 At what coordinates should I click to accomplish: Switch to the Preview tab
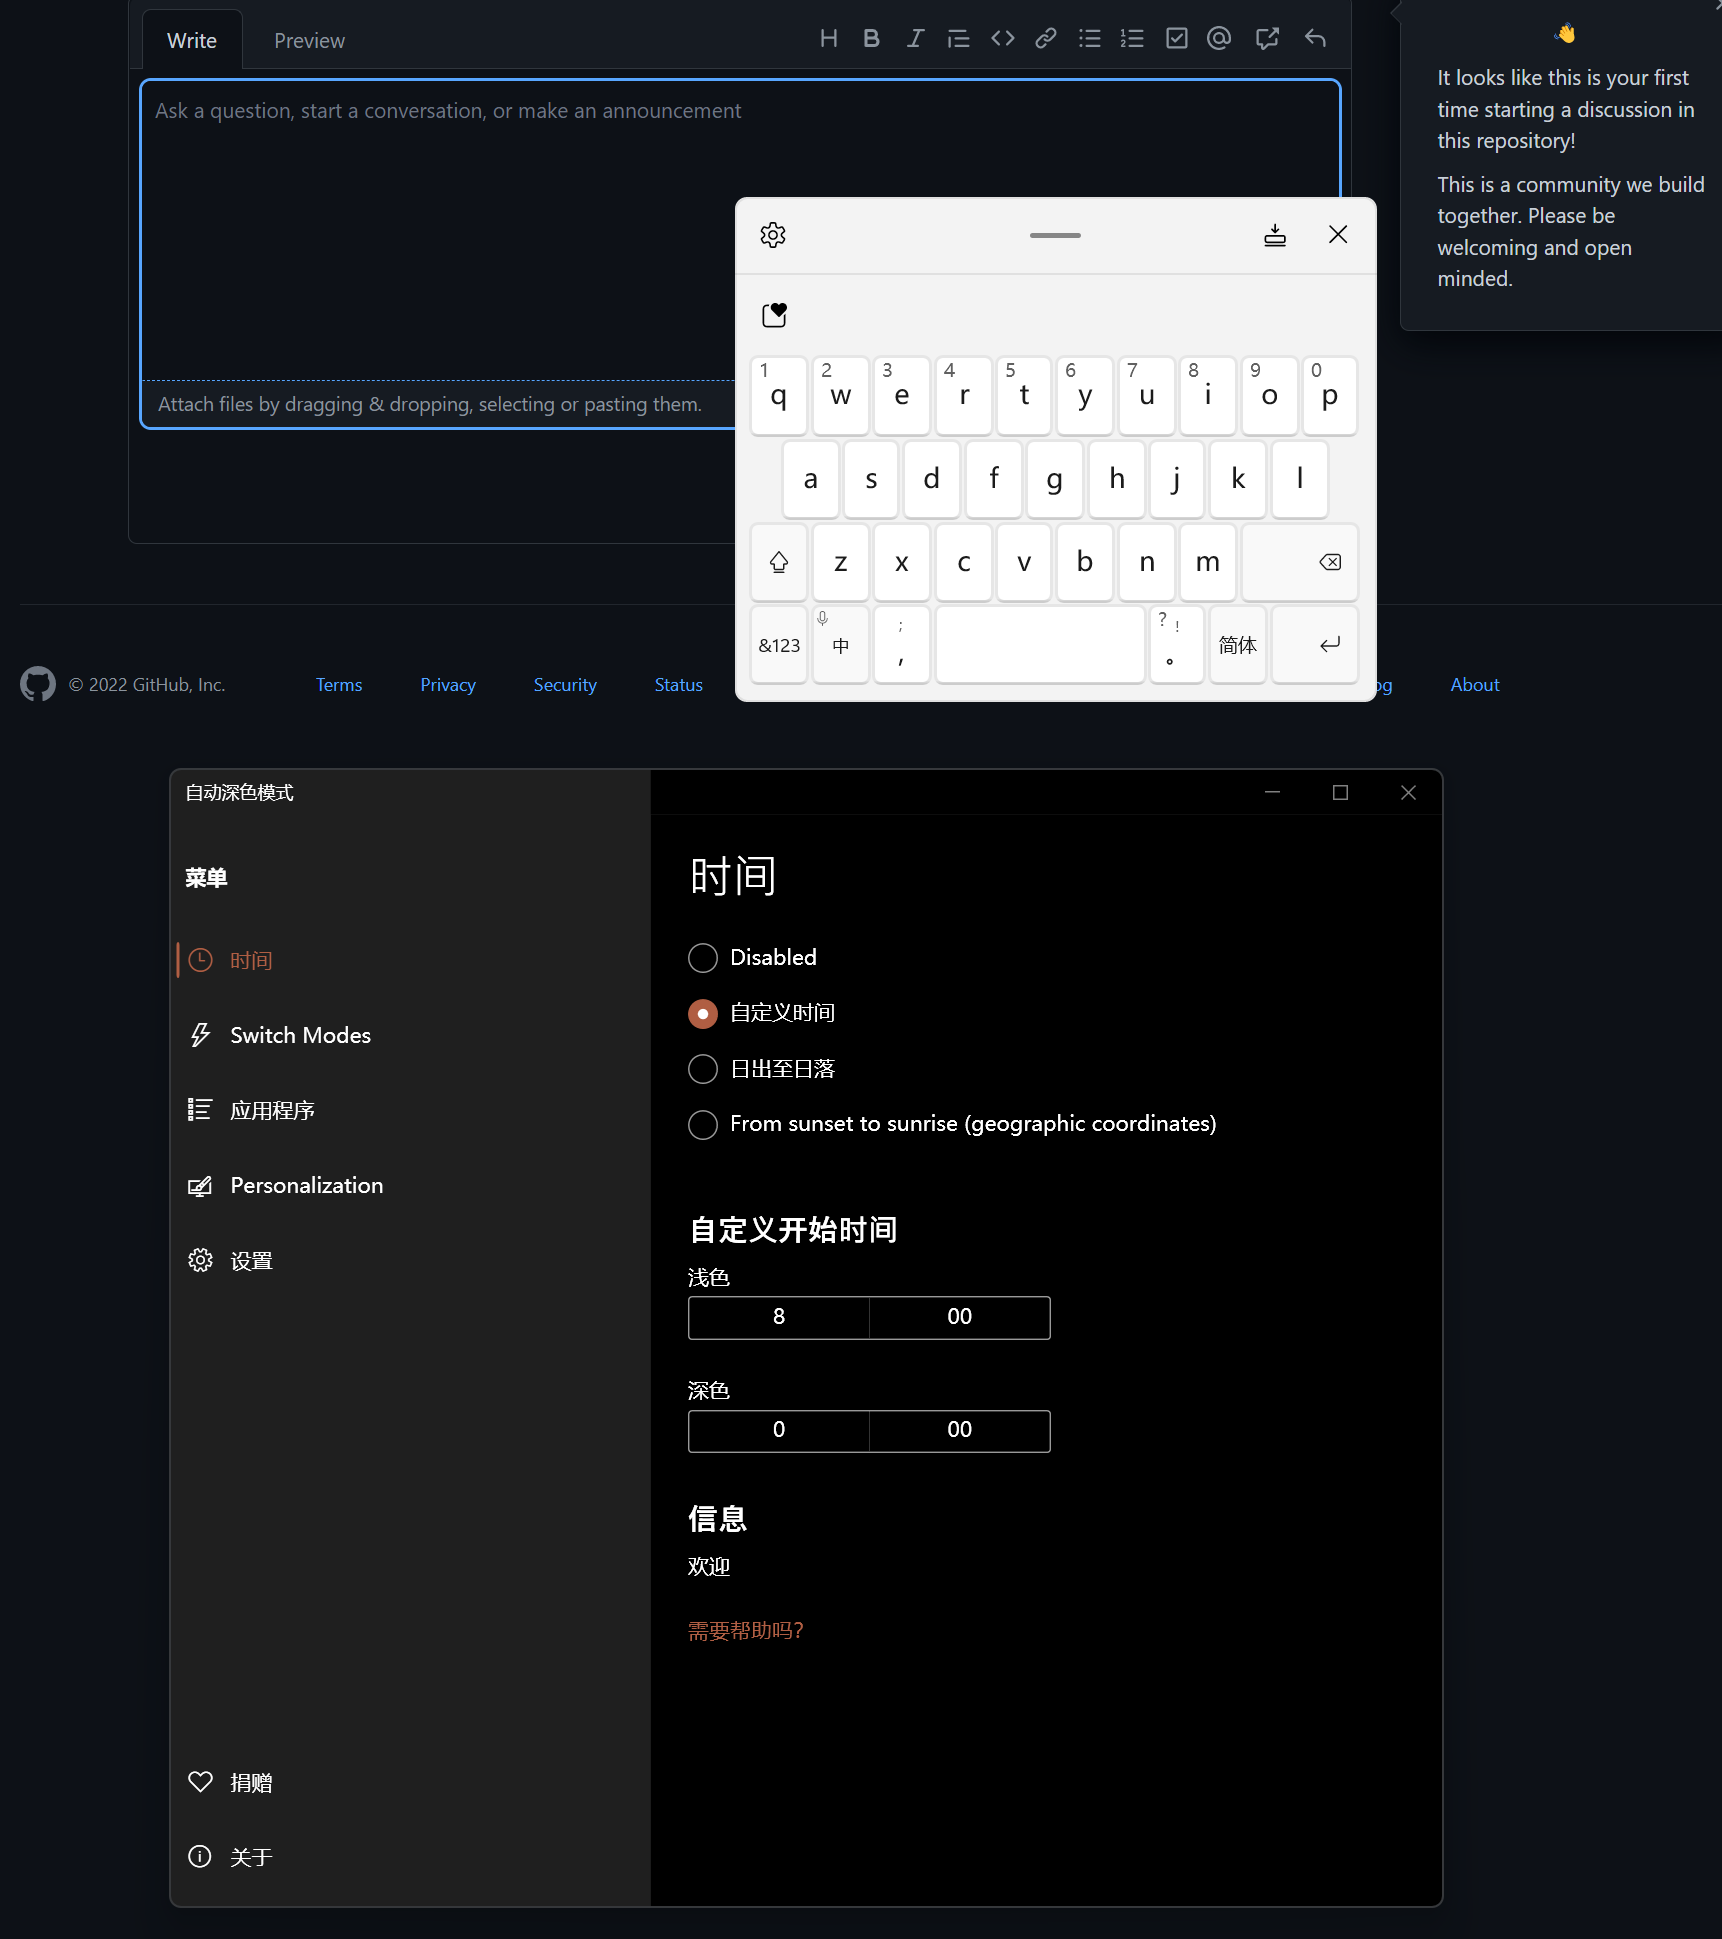point(308,40)
